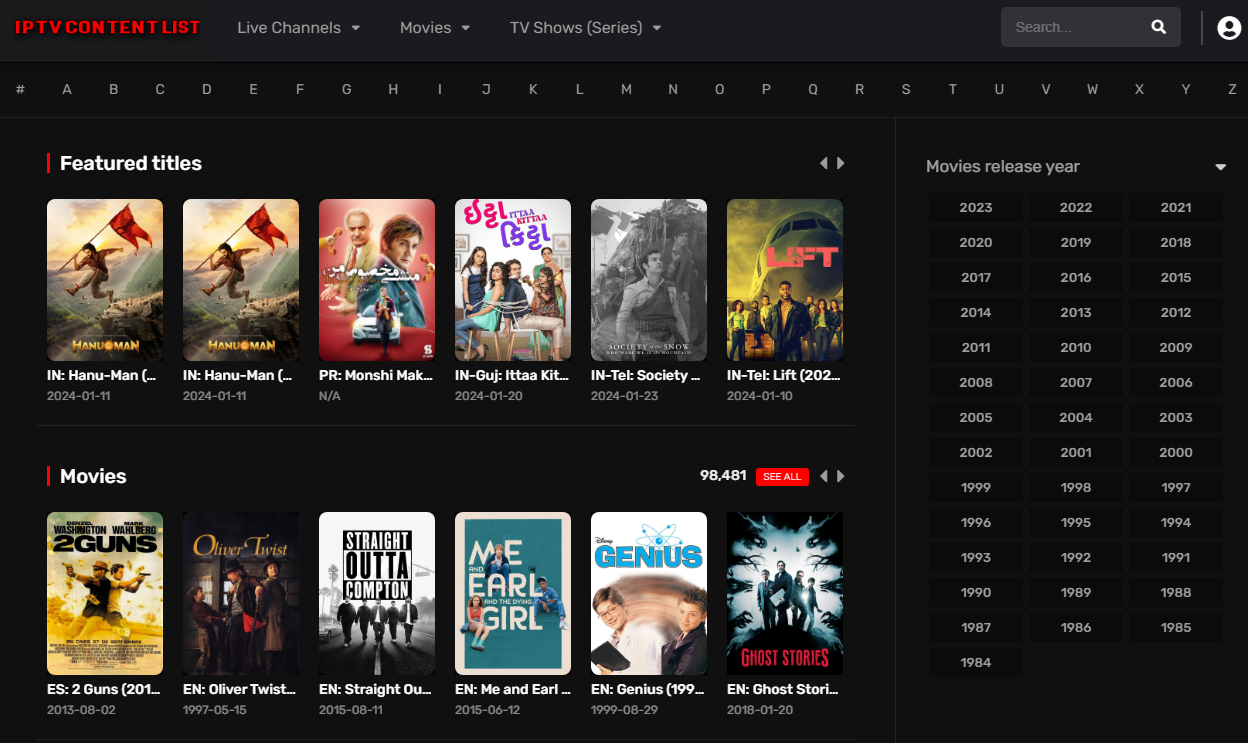The image size is (1248, 743).
Task: Open the TV Shows (Series) dropdown
Action: pos(584,27)
